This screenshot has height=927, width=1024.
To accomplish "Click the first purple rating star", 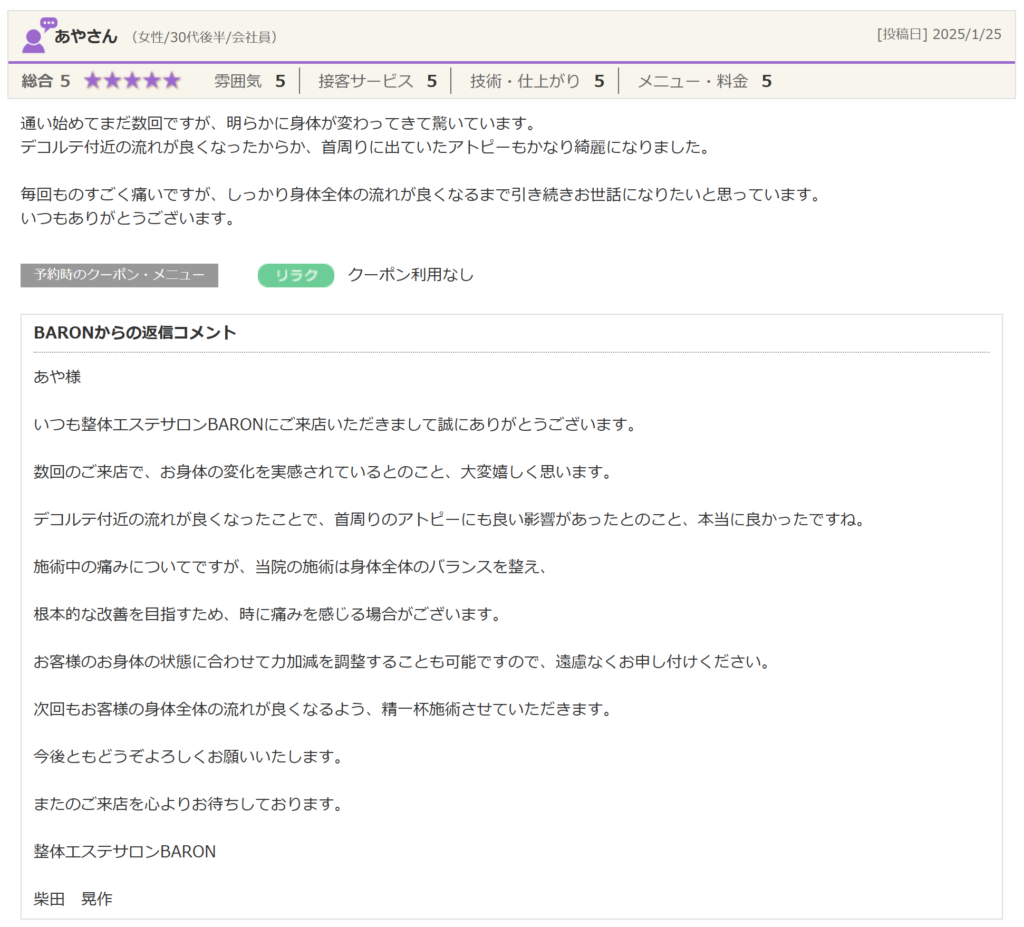I will point(93,81).
